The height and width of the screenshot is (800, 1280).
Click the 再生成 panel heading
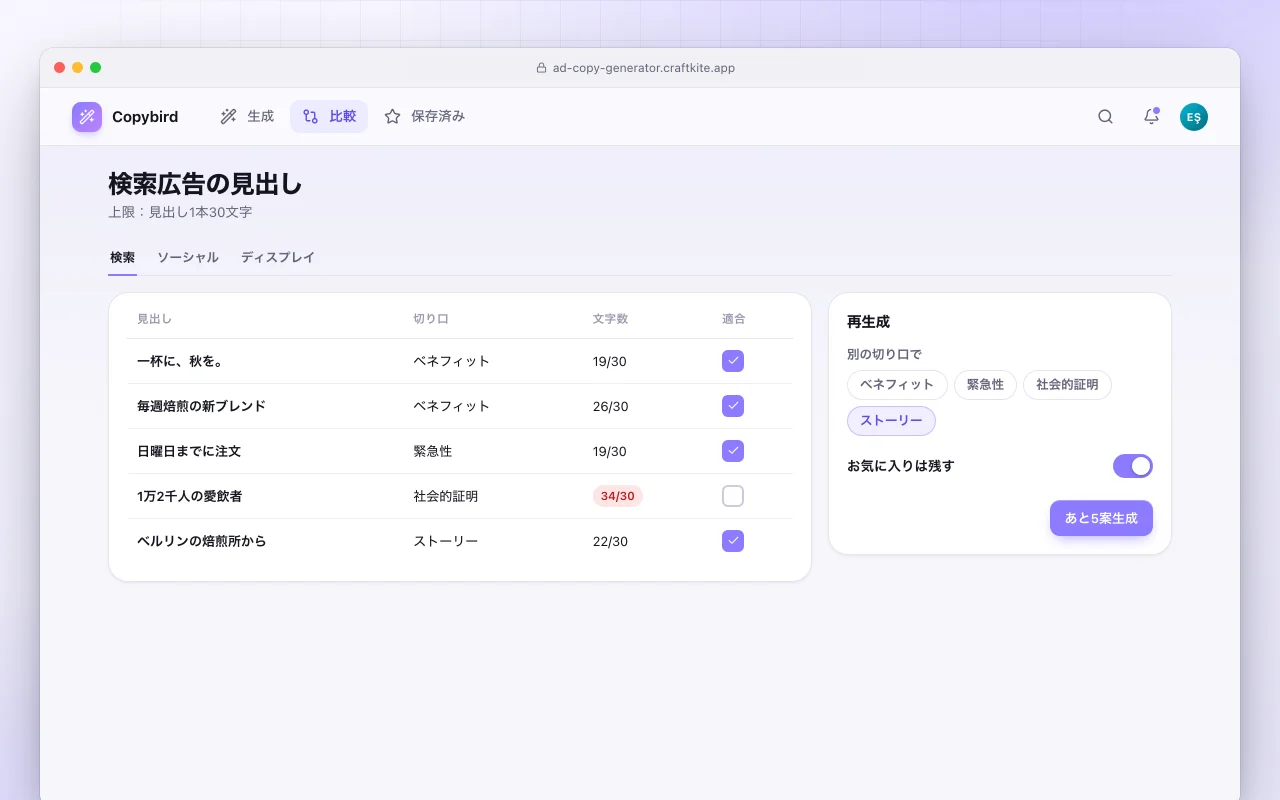pyautogui.click(x=868, y=322)
